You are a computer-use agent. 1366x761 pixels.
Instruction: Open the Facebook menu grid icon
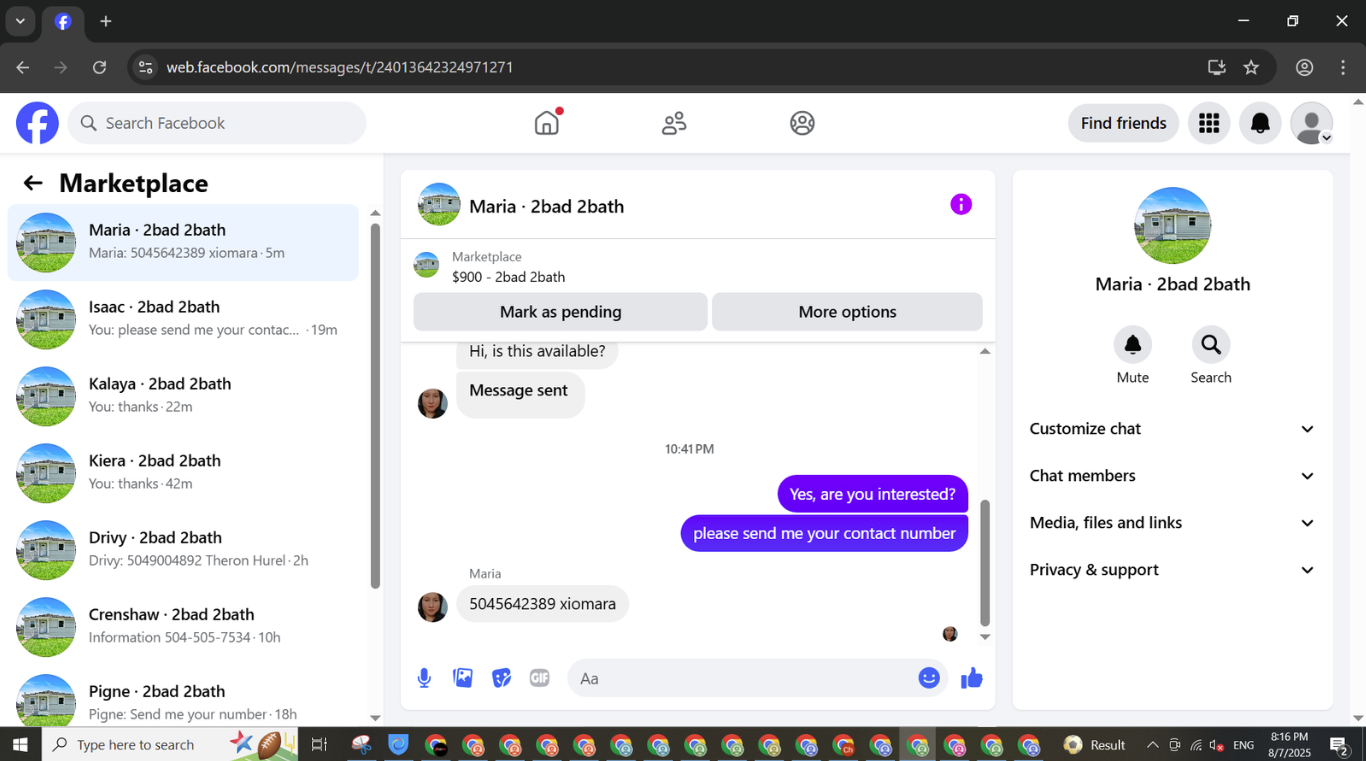(x=1209, y=123)
